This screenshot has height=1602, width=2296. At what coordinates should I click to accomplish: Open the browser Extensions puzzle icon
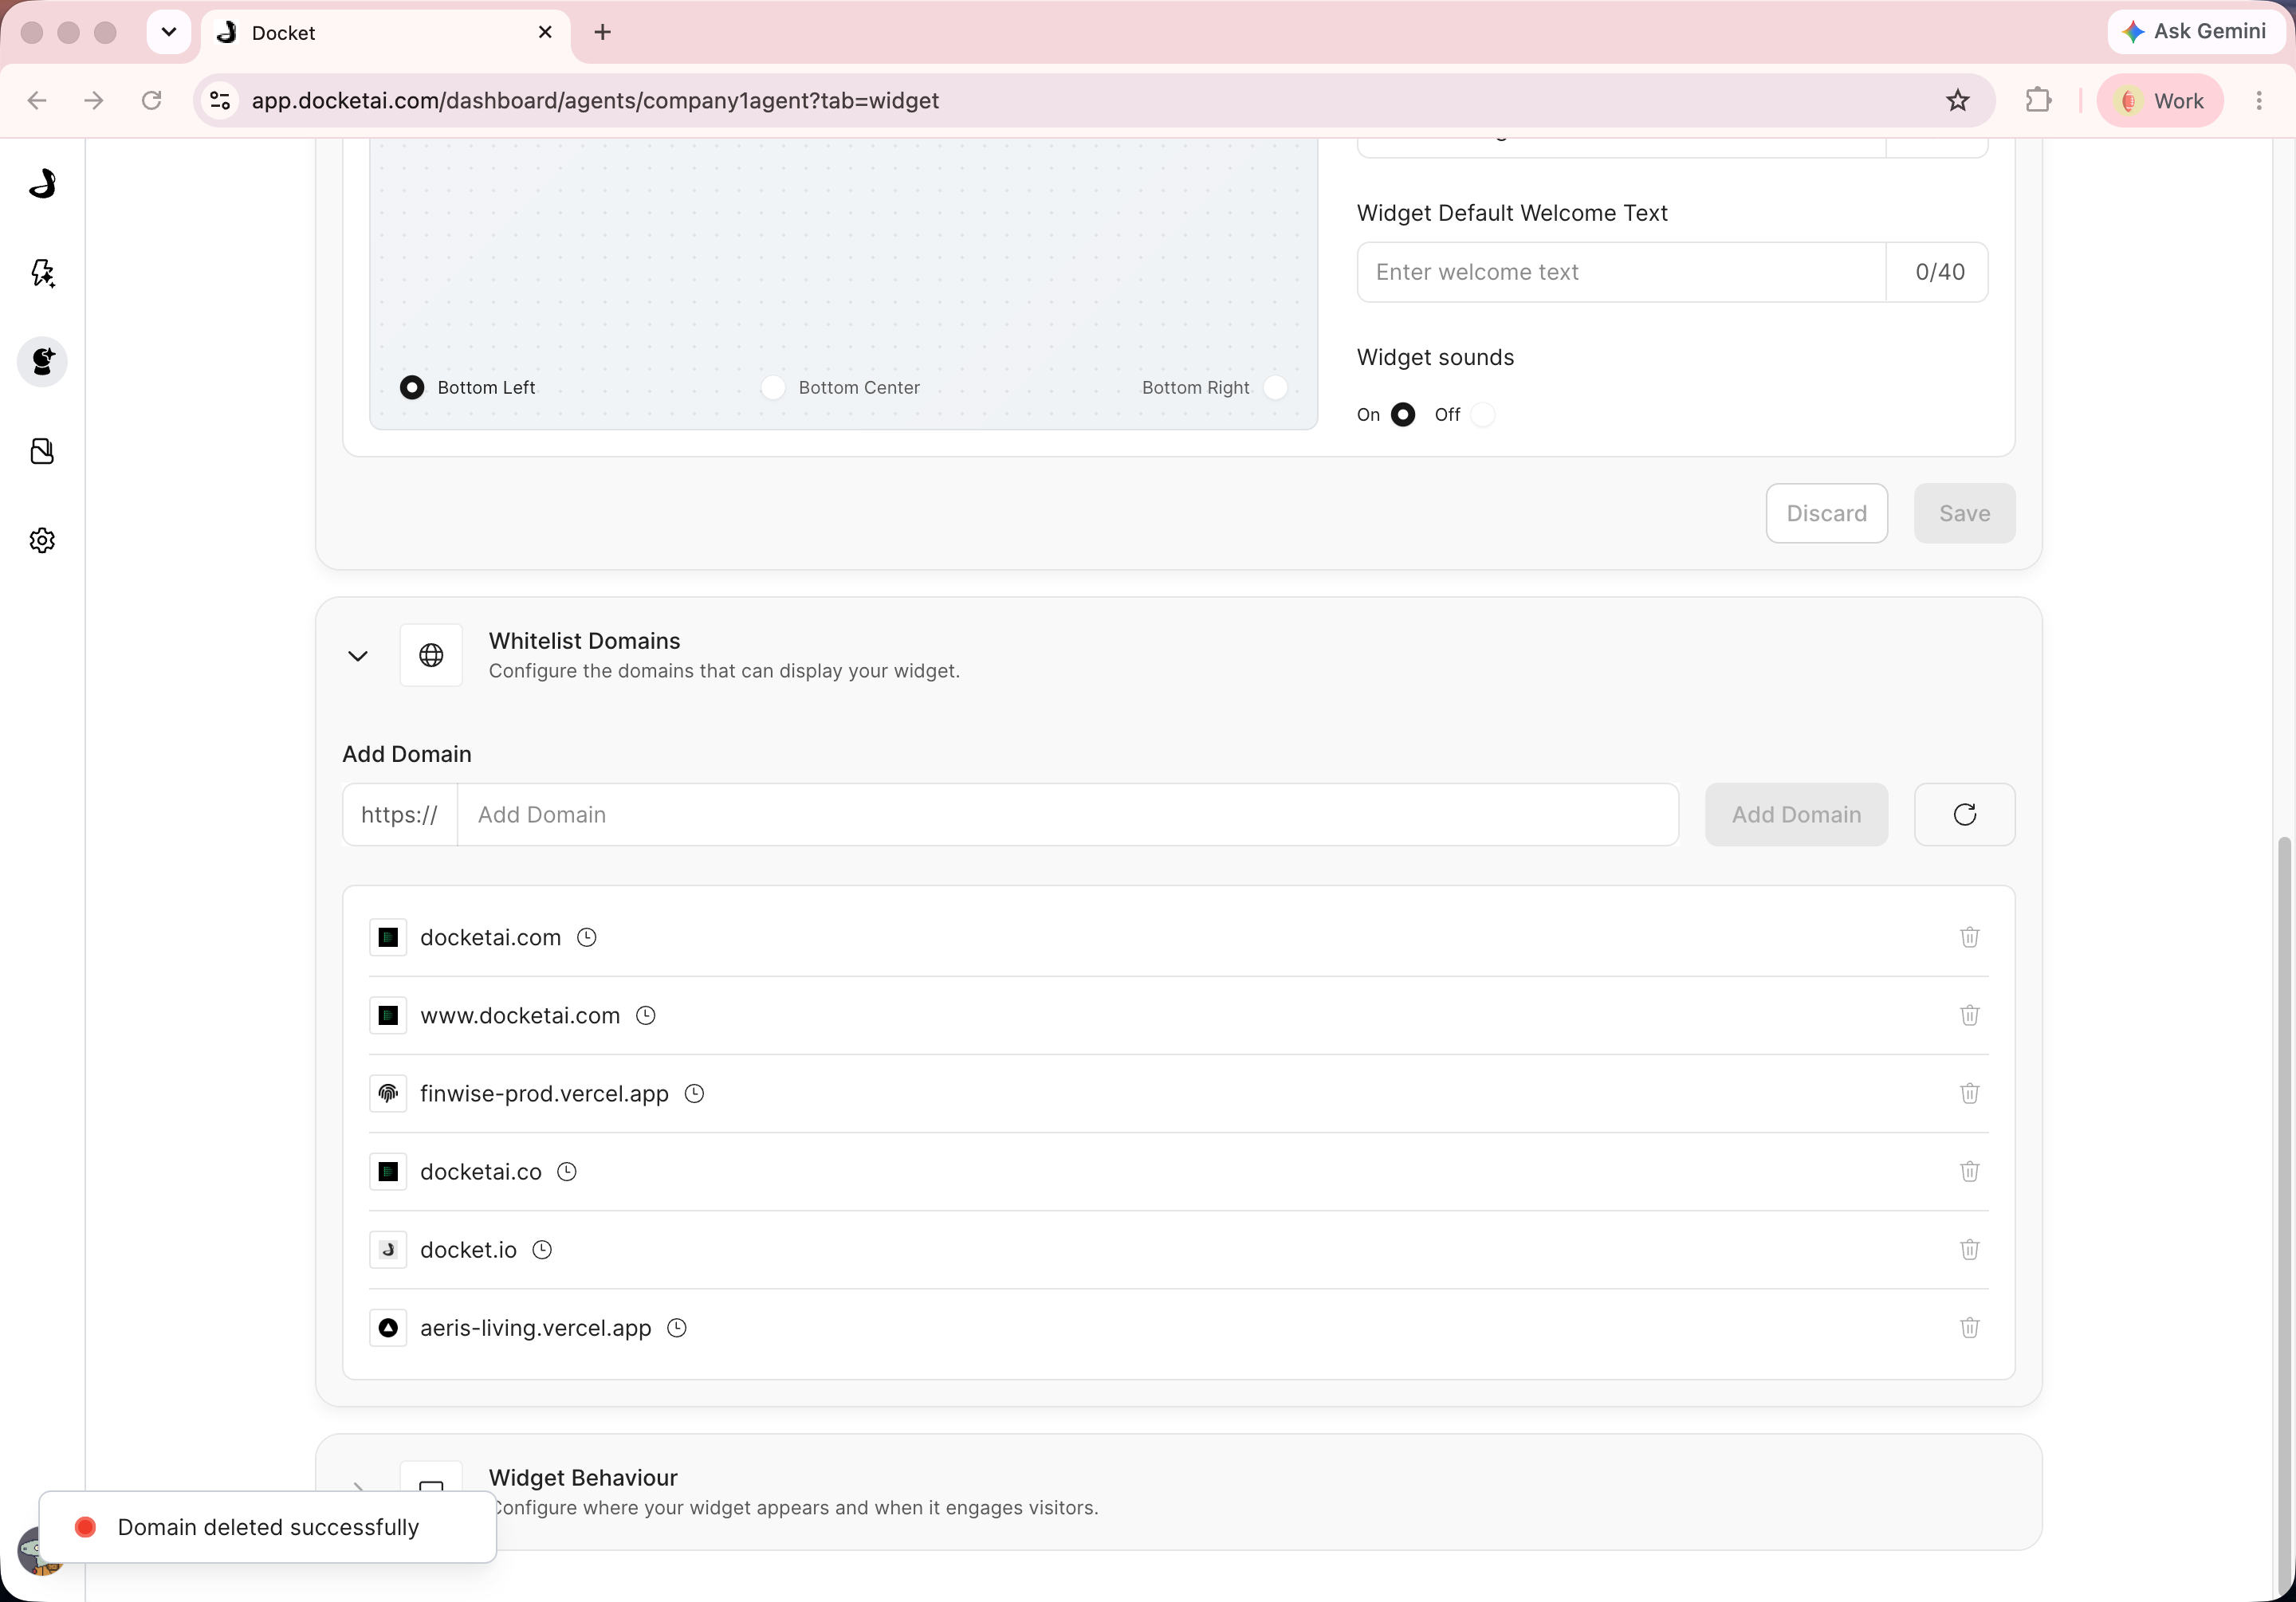[x=2038, y=100]
